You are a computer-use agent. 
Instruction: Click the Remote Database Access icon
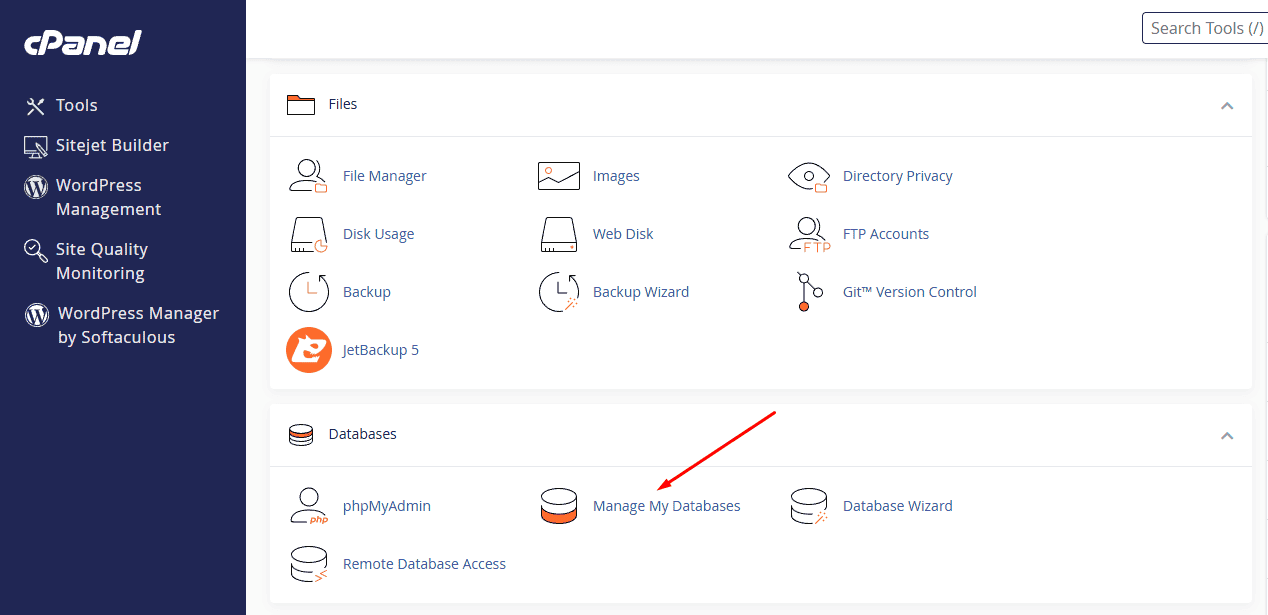(x=309, y=564)
